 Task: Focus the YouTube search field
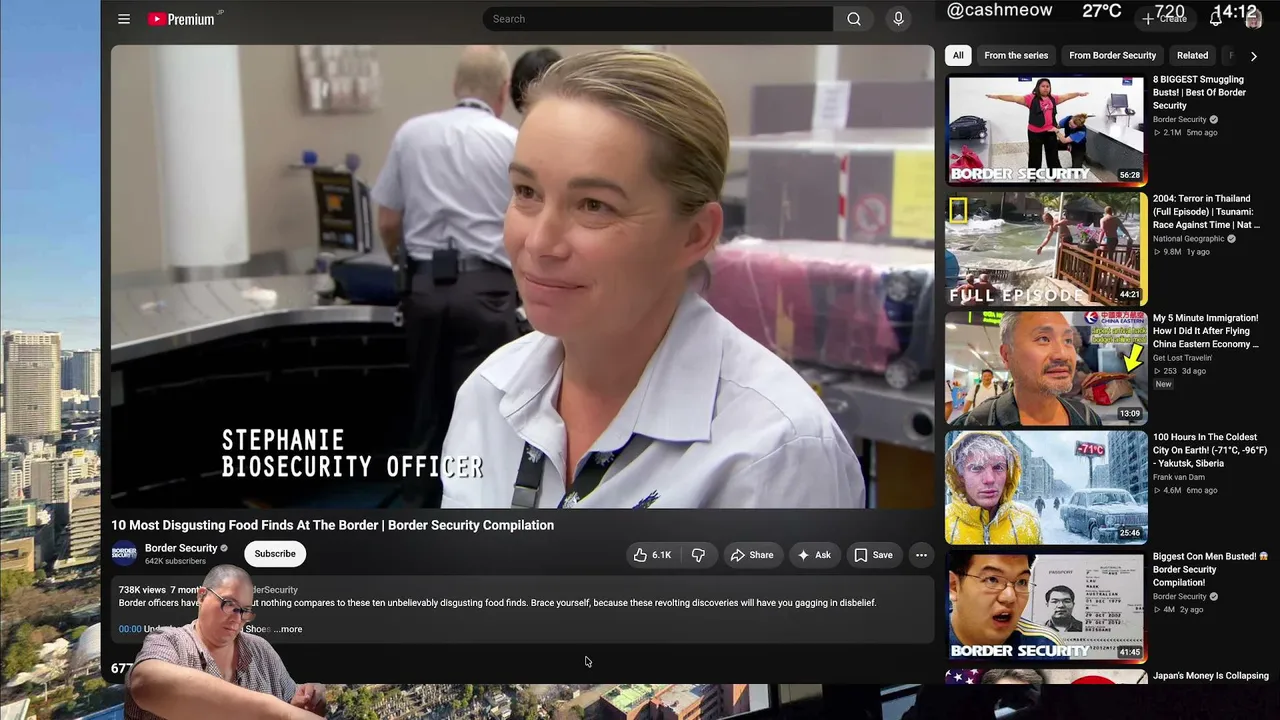pos(658,19)
